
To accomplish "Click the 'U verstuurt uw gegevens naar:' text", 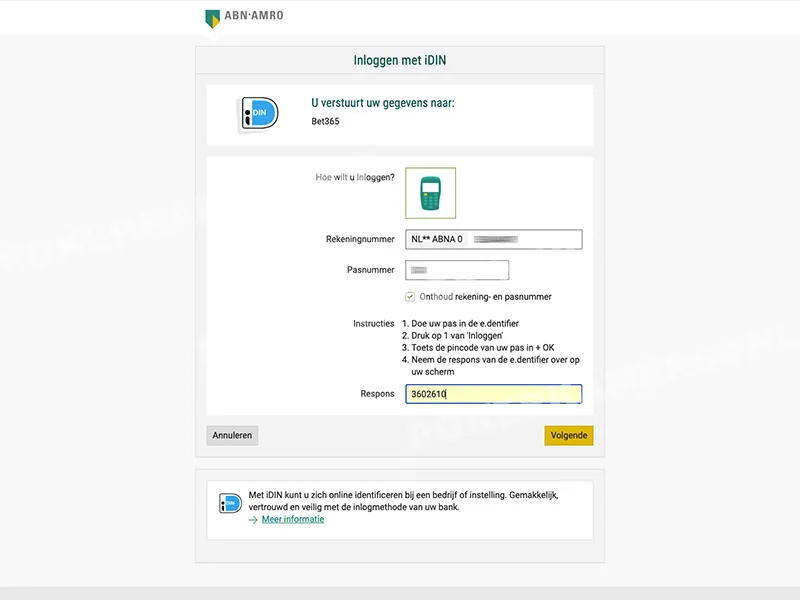I will 383,103.
